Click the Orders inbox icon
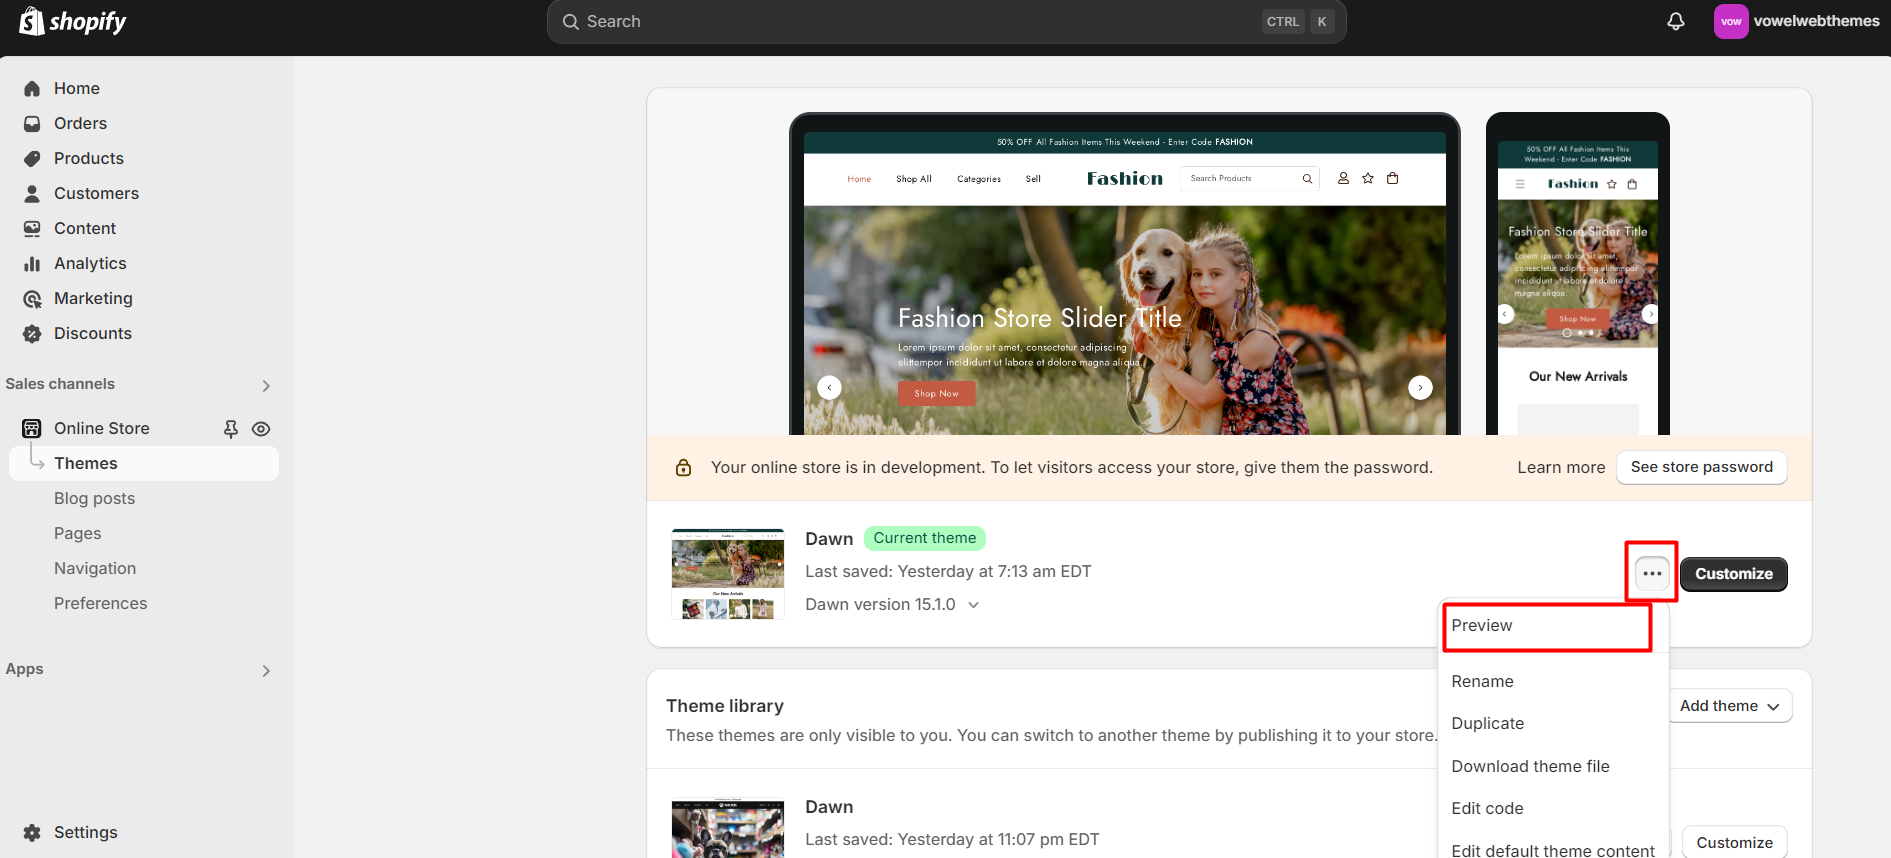Image resolution: width=1891 pixels, height=858 pixels. click(x=32, y=124)
